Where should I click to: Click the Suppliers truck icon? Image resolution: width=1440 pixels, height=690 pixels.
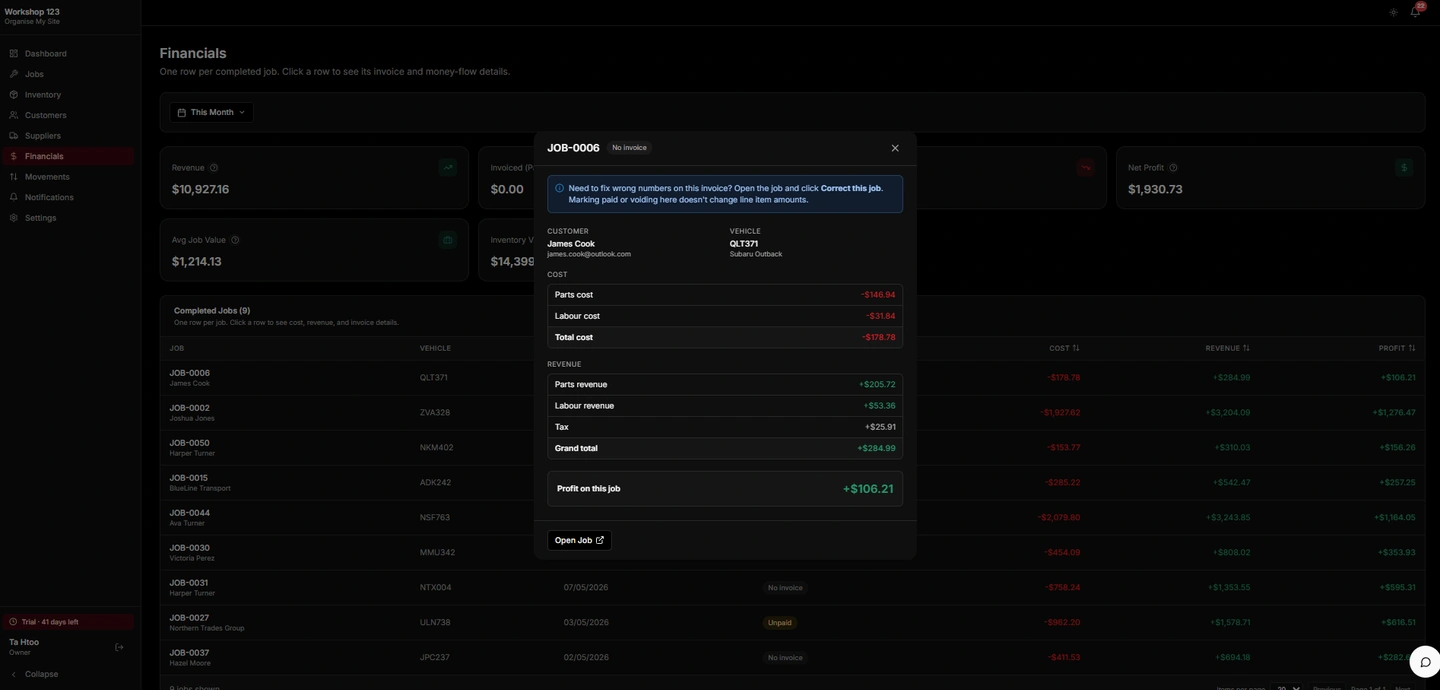click(14, 135)
